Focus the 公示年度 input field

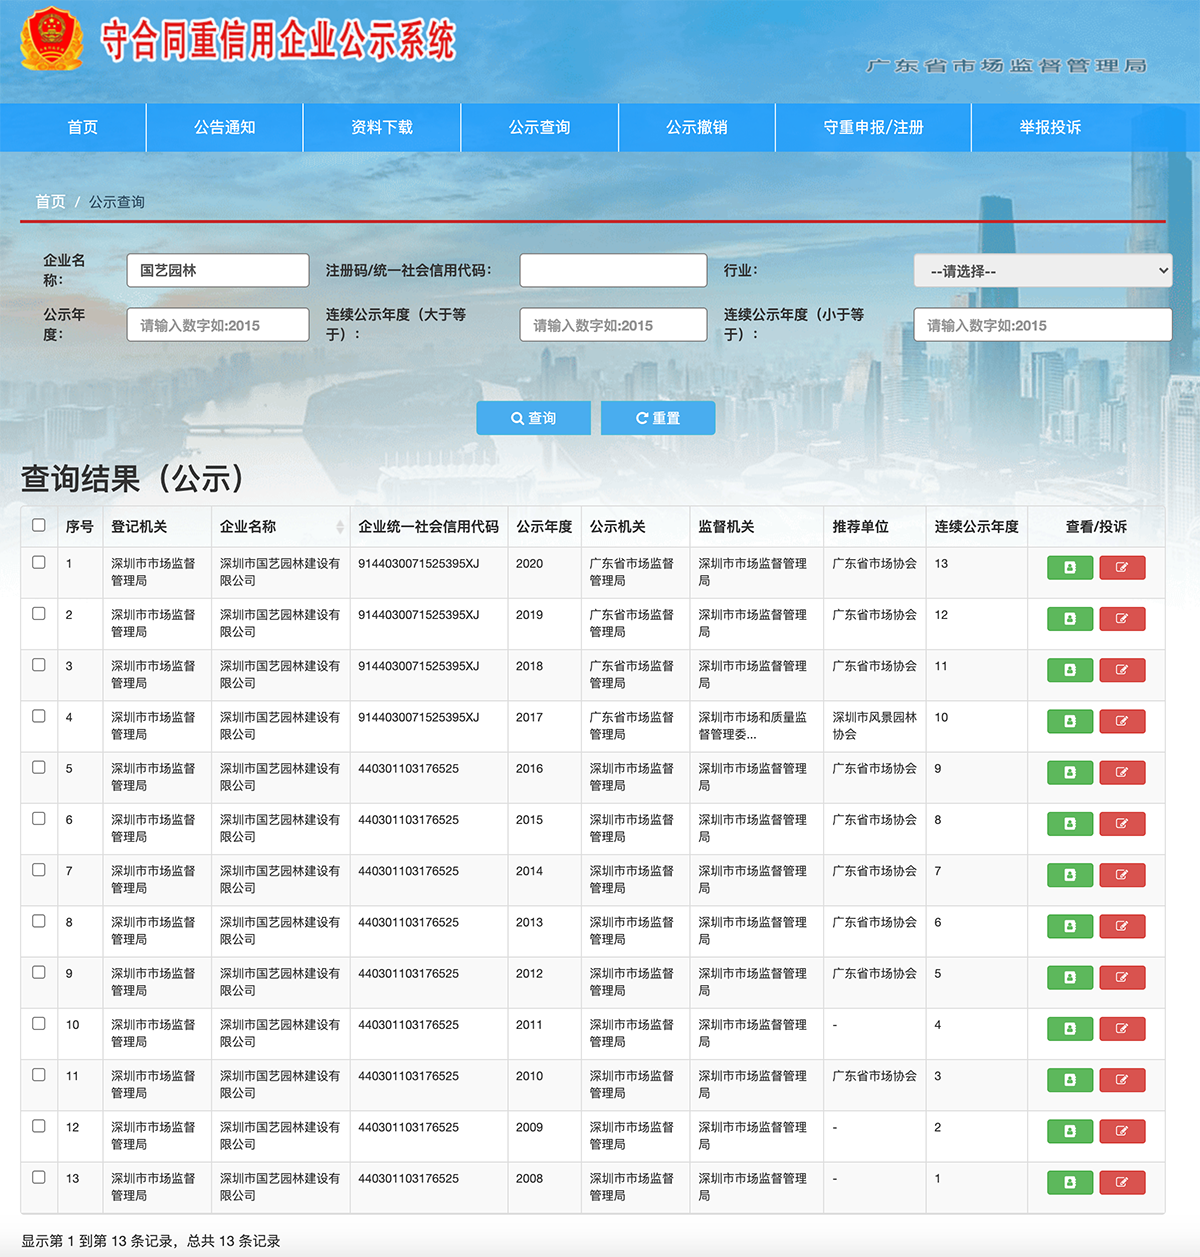point(218,325)
